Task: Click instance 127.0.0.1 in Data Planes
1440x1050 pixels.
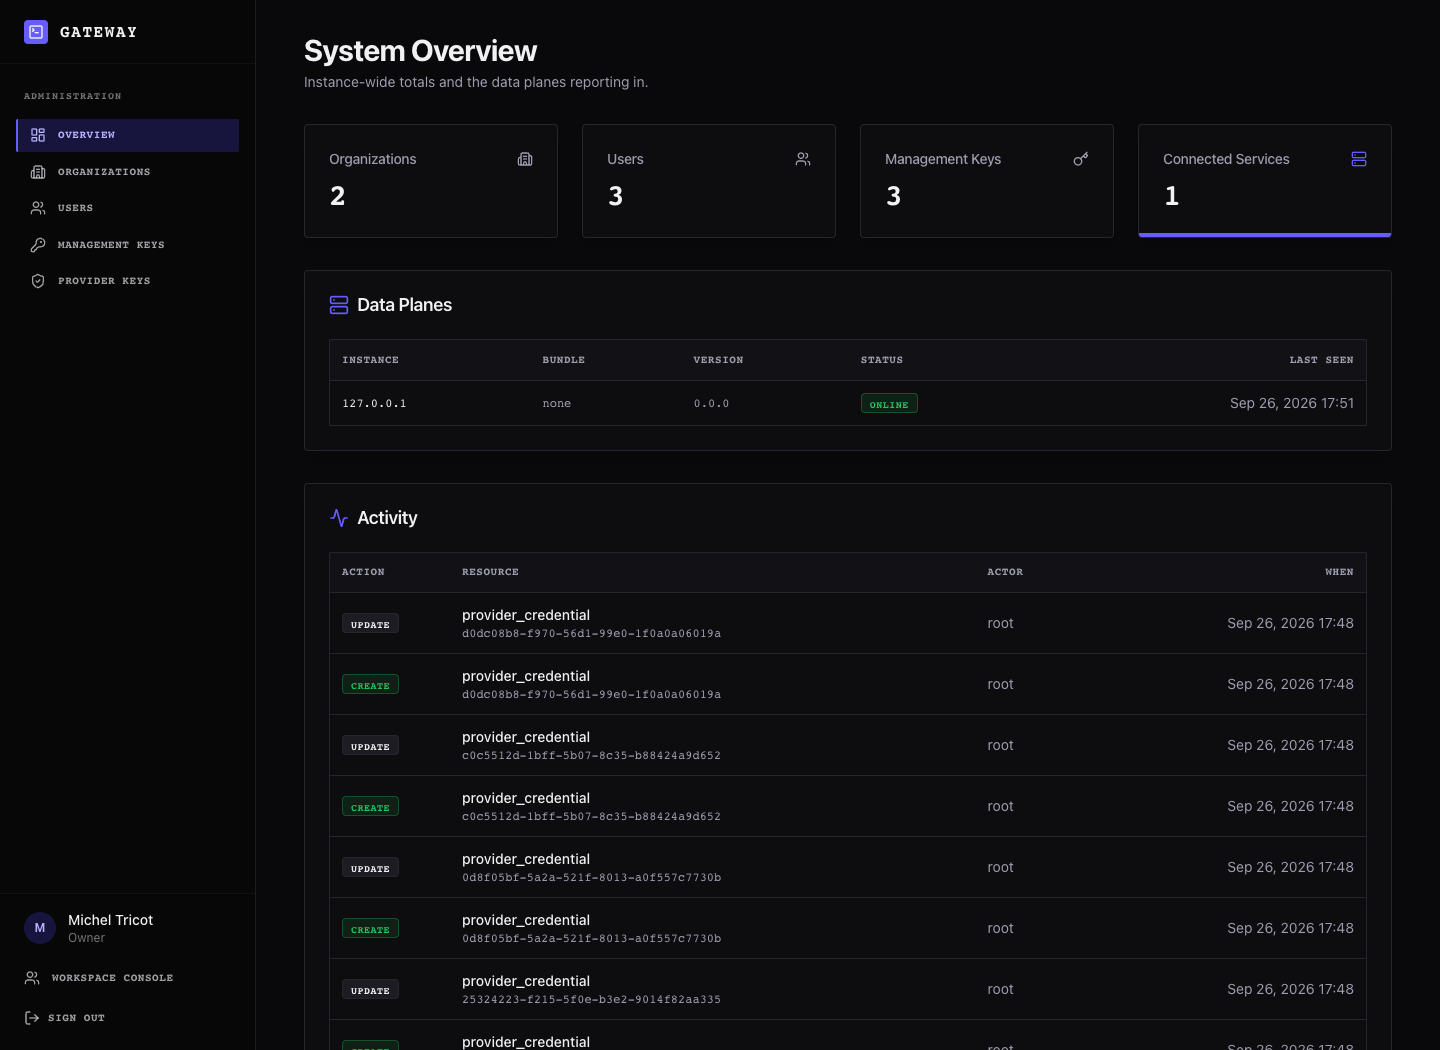Action: 374,404
